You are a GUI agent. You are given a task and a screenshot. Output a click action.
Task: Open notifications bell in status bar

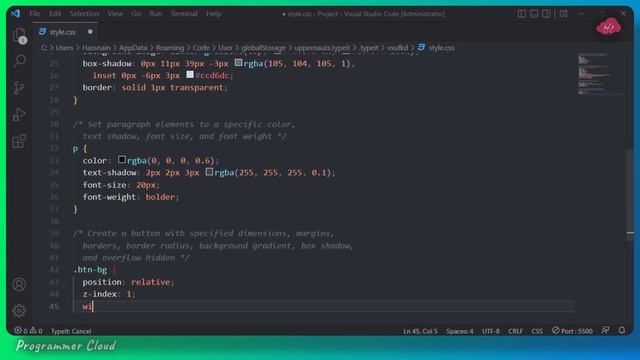click(x=622, y=330)
